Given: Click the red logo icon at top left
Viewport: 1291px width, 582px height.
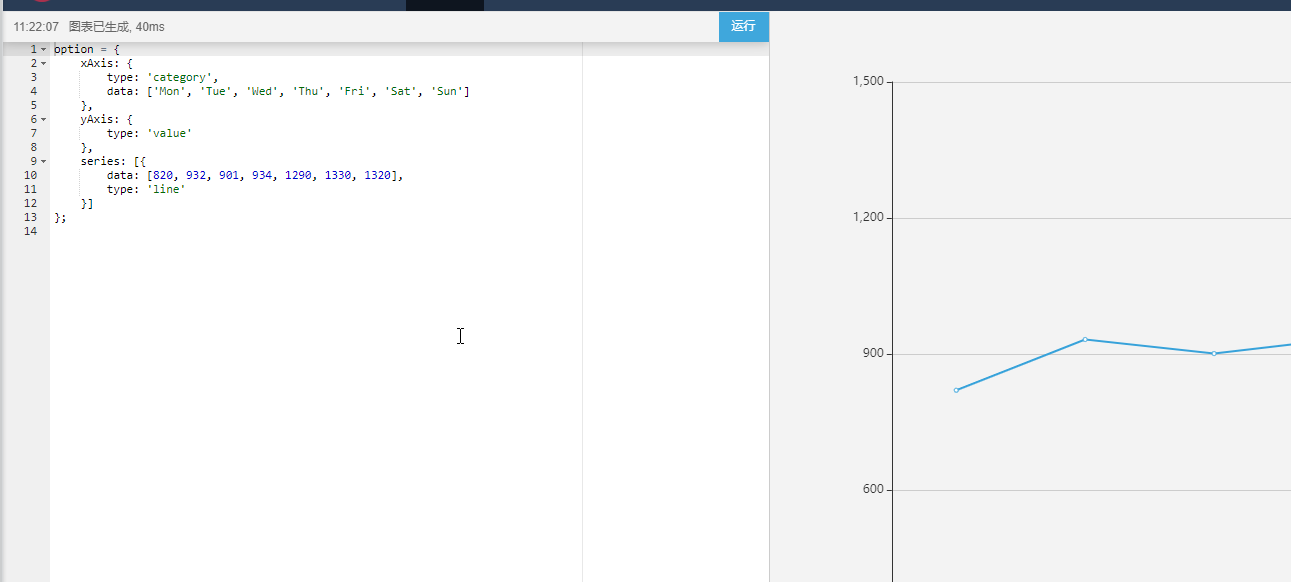Looking at the screenshot, I should click(42, 3).
